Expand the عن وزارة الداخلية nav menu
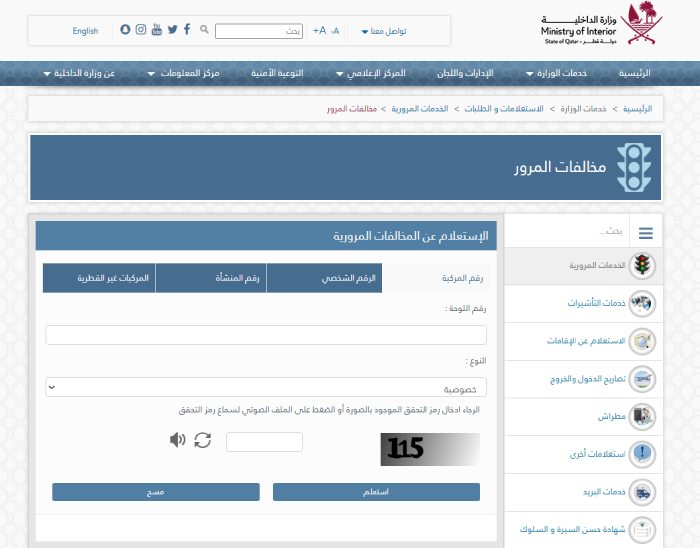The image size is (700, 548). (79, 73)
